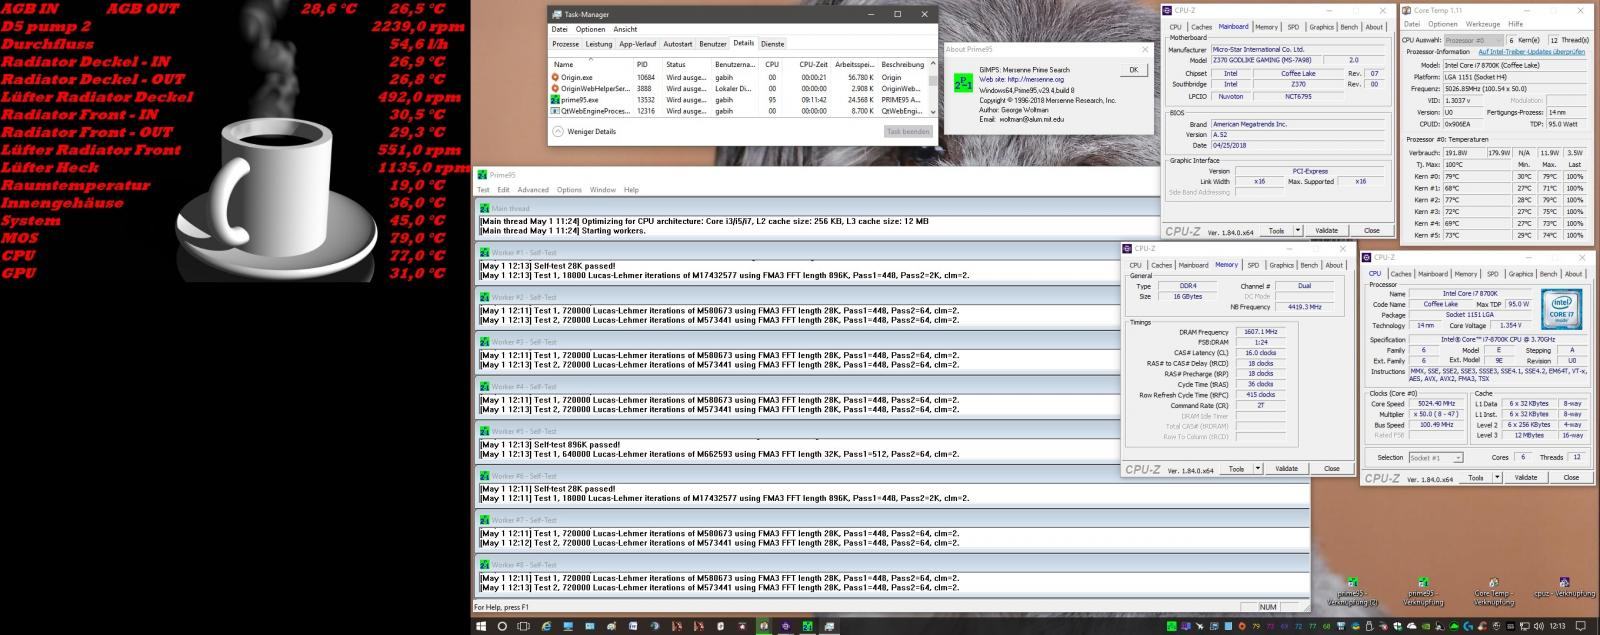Open Task View on the taskbar
Image resolution: width=1600 pixels, height=635 pixels.
525,626
